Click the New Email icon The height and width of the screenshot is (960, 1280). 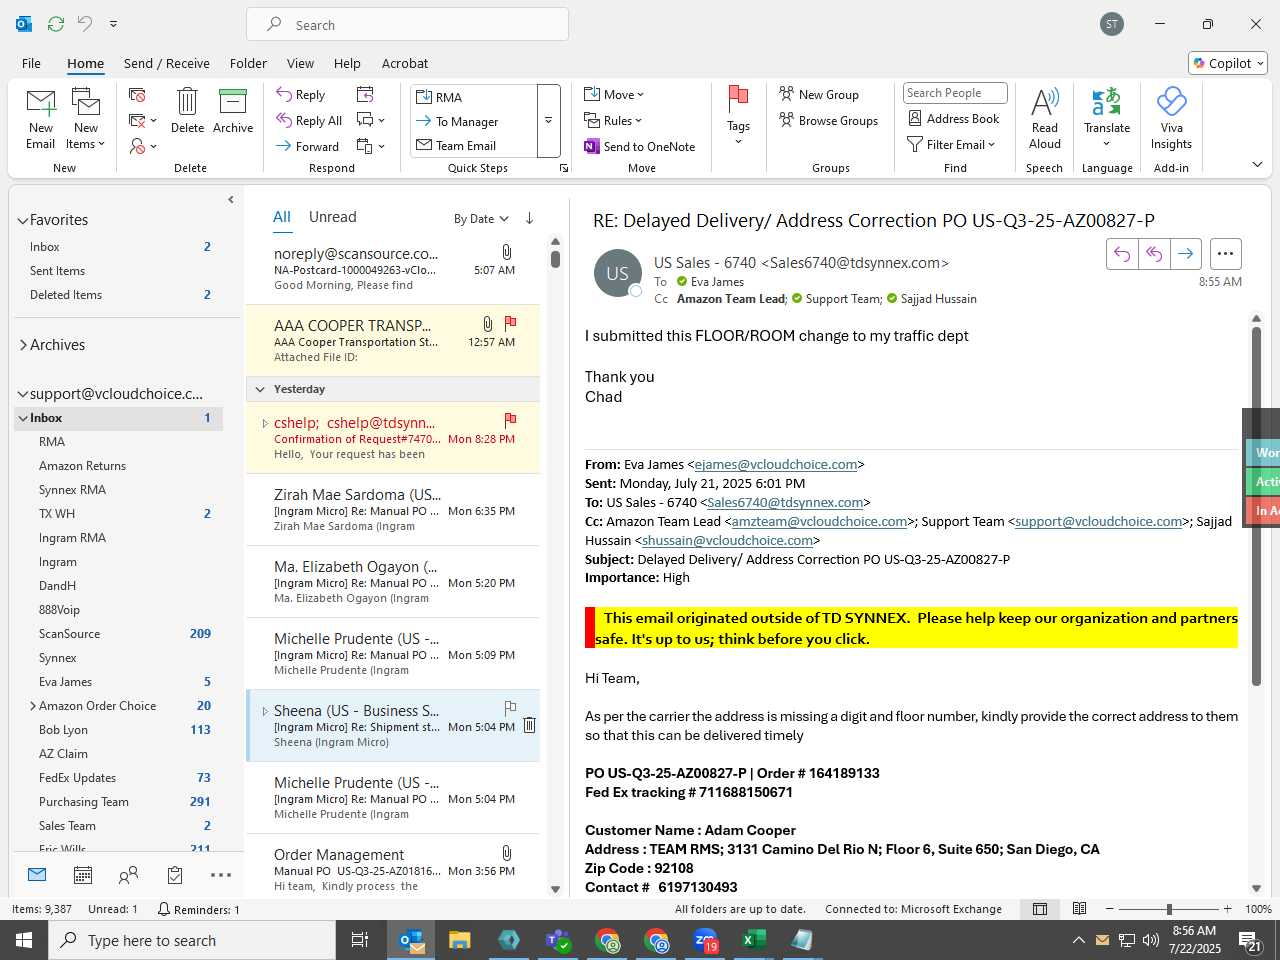(41, 118)
